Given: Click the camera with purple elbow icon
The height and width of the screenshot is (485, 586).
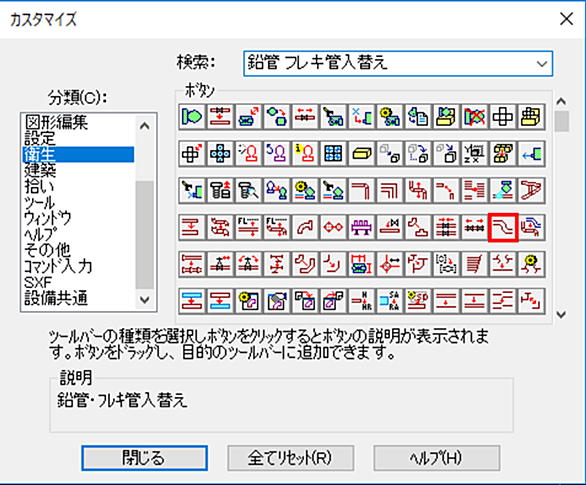Looking at the screenshot, I should (277, 301).
